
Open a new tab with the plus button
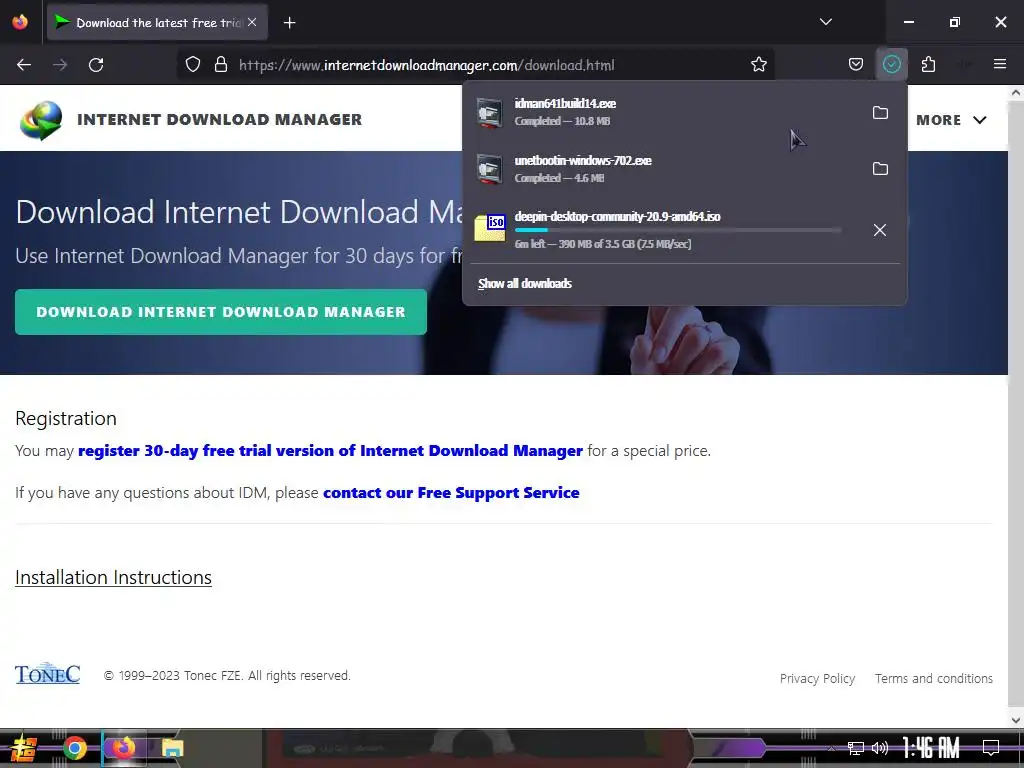[289, 23]
